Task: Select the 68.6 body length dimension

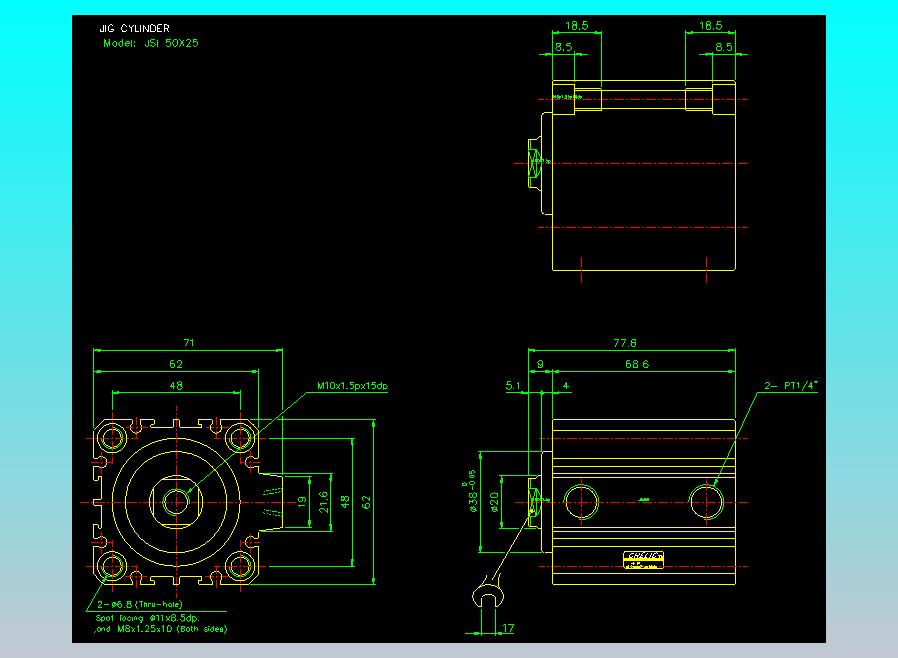Action: [637, 364]
